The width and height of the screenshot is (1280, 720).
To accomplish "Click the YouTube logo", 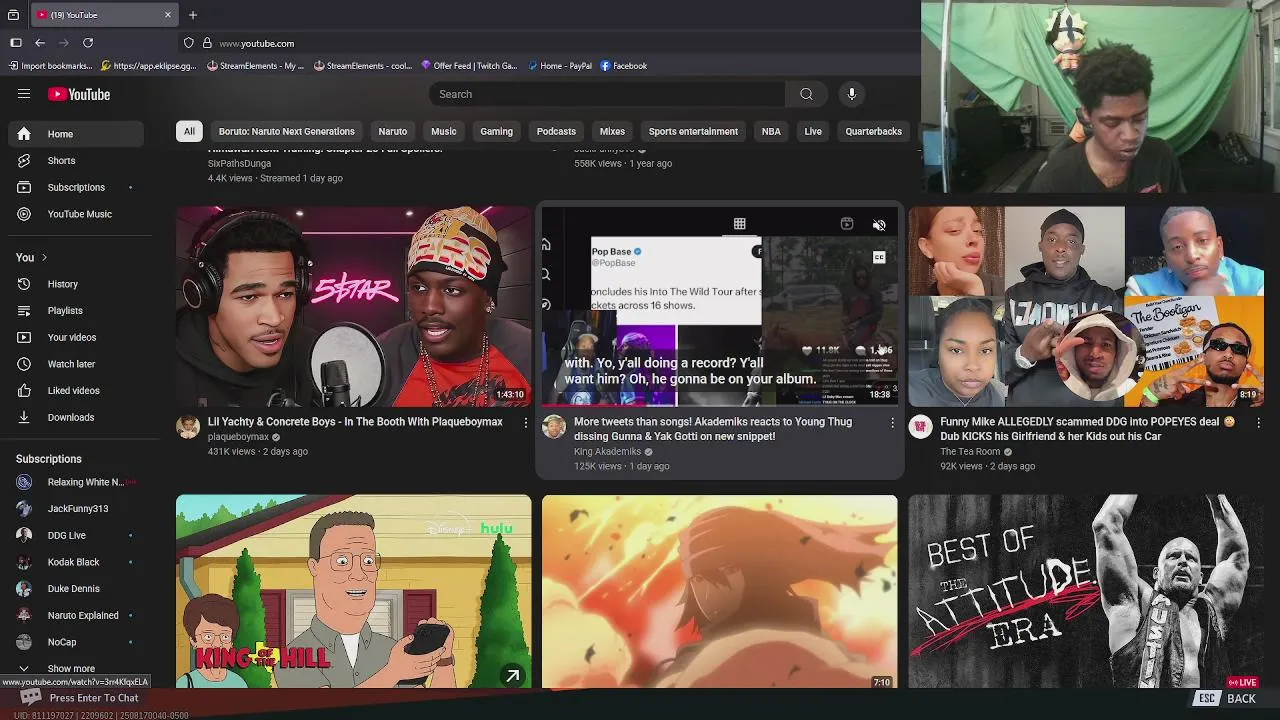I will pyautogui.click(x=79, y=94).
